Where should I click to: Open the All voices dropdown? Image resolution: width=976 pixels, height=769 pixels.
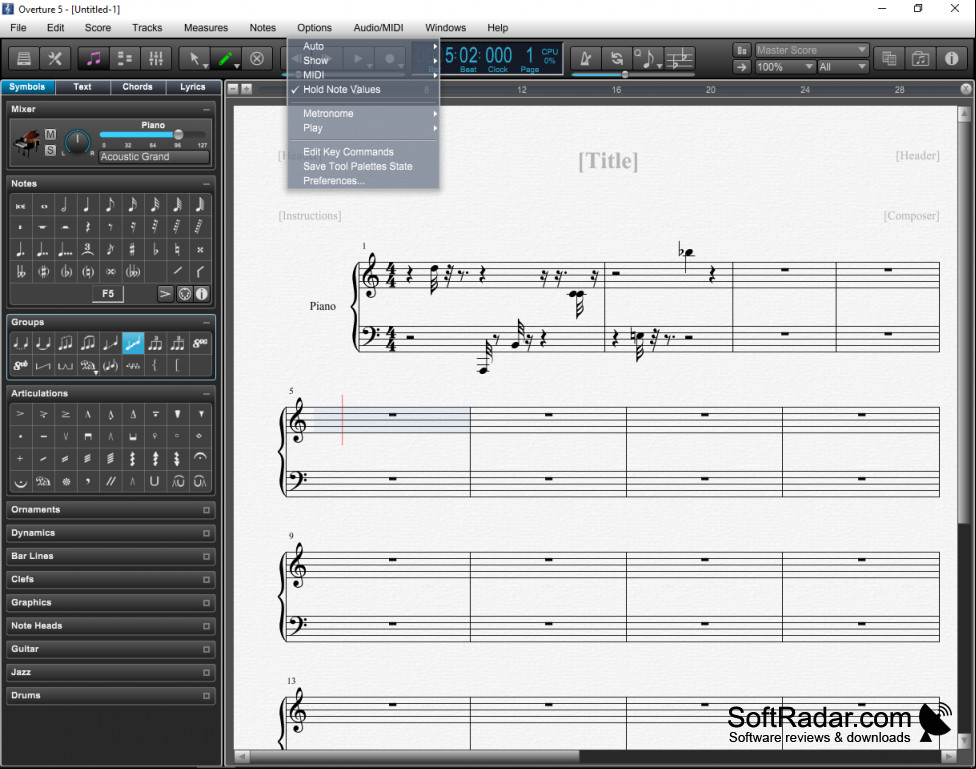coord(843,67)
